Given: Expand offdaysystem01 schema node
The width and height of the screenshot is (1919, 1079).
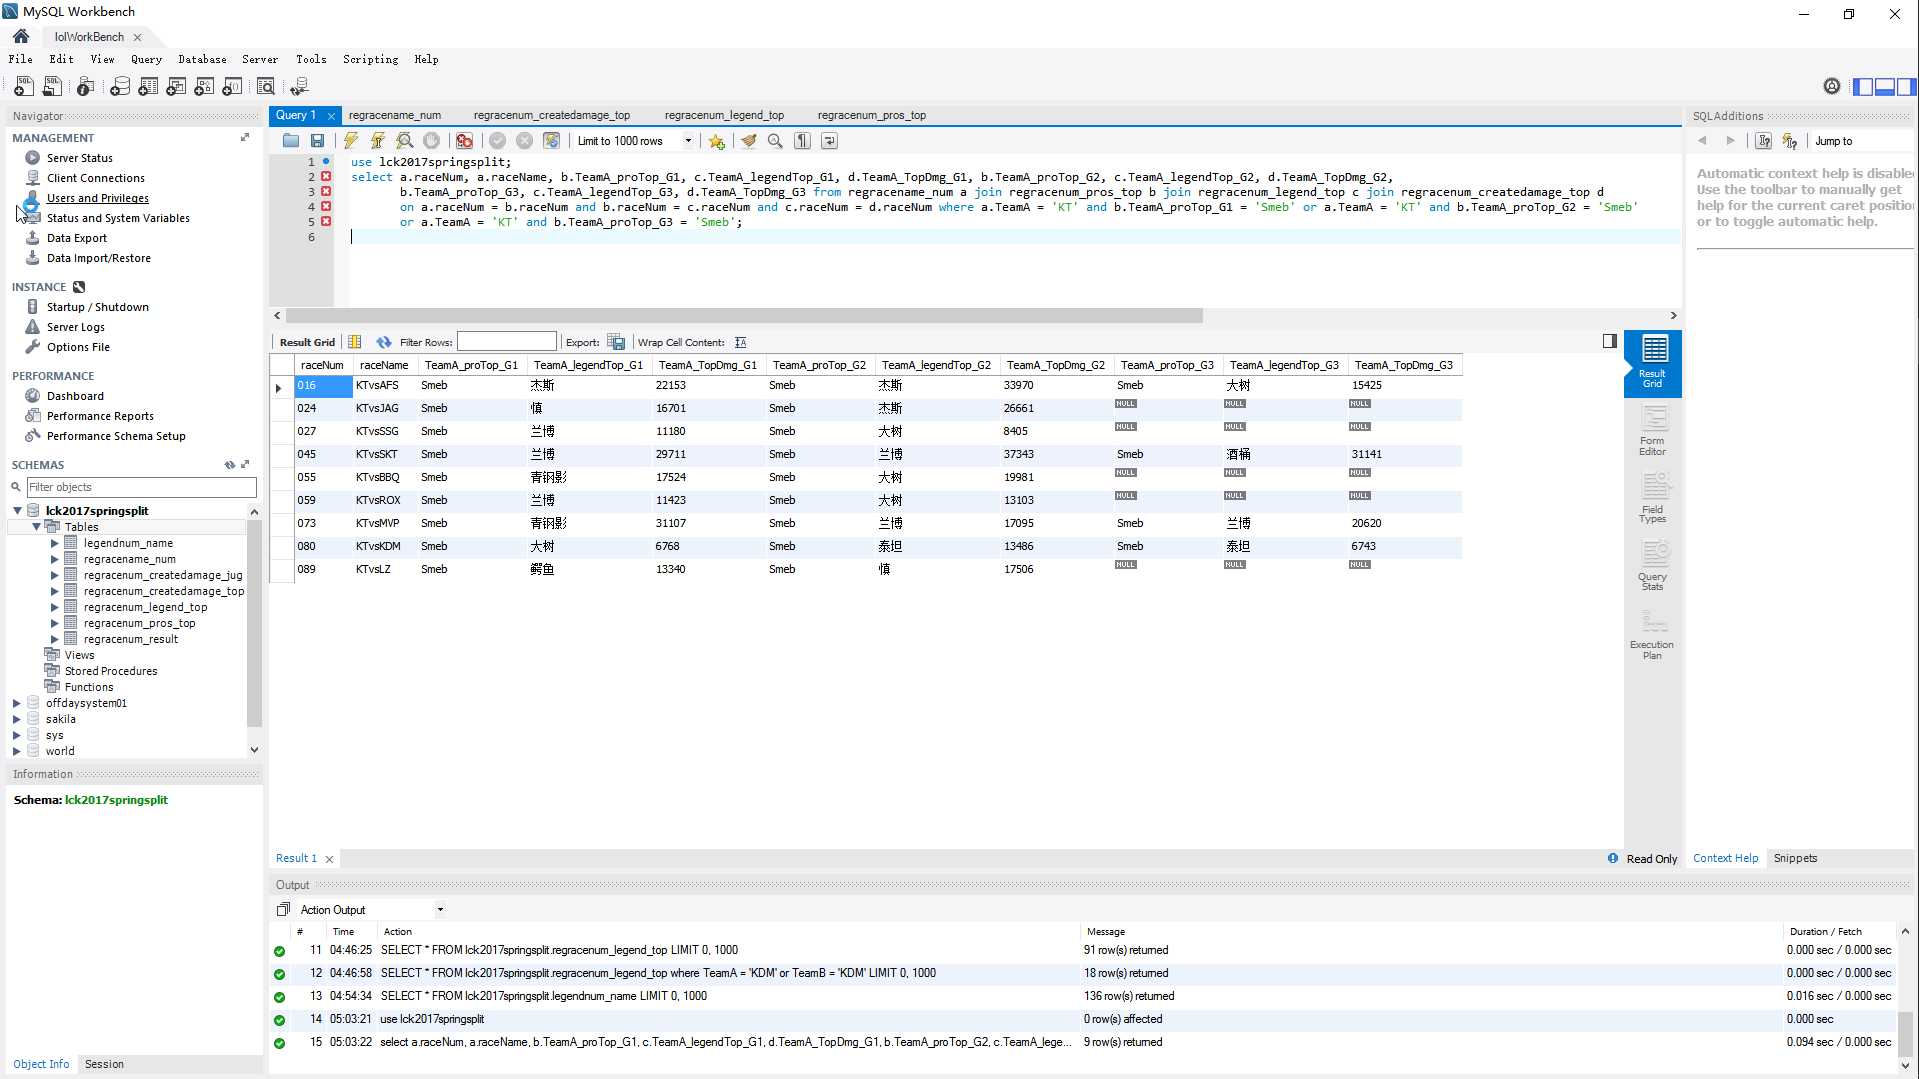Looking at the screenshot, I should [x=17, y=703].
